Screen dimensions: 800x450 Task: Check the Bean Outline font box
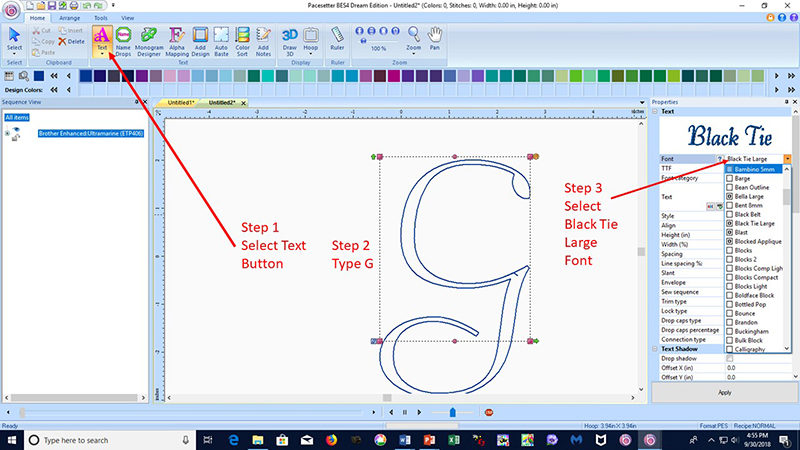(x=730, y=186)
